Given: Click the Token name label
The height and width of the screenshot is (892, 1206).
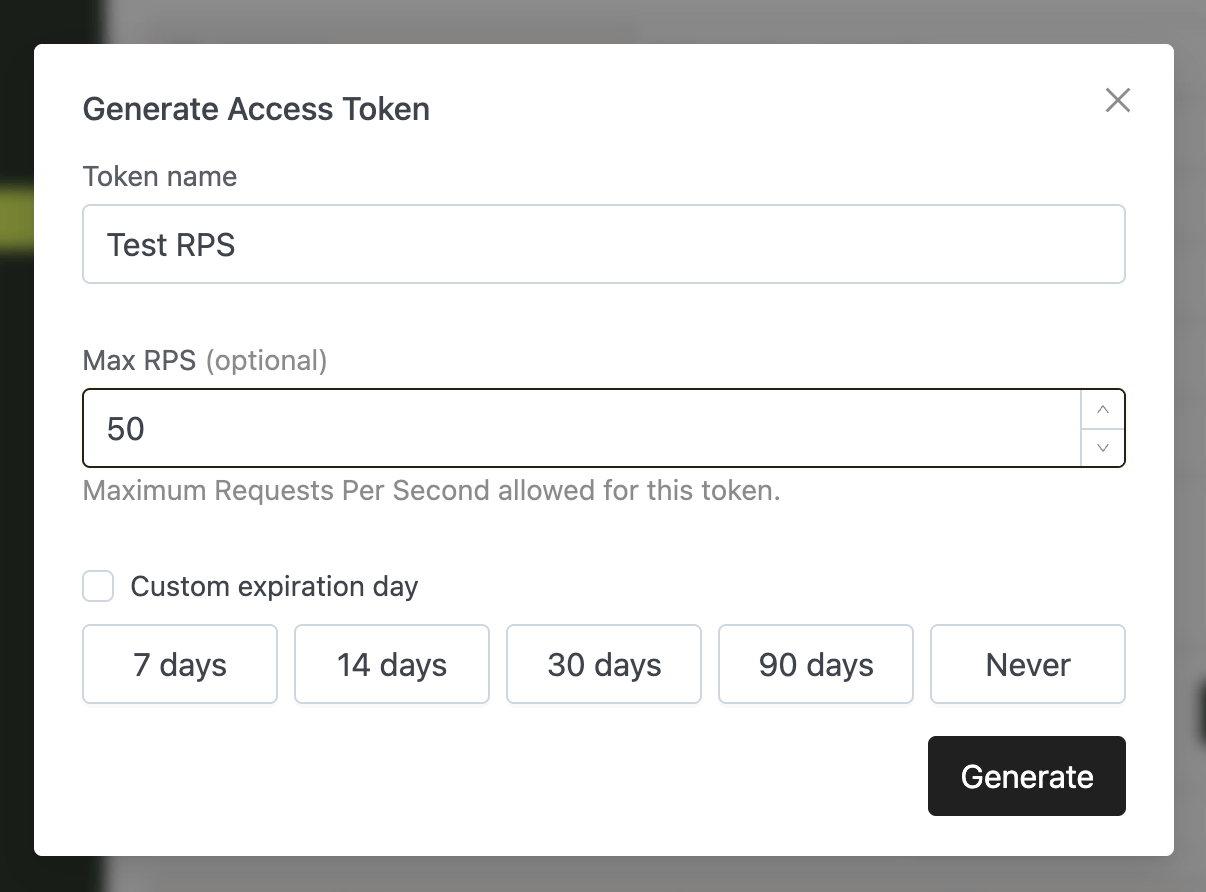Looking at the screenshot, I should [160, 177].
